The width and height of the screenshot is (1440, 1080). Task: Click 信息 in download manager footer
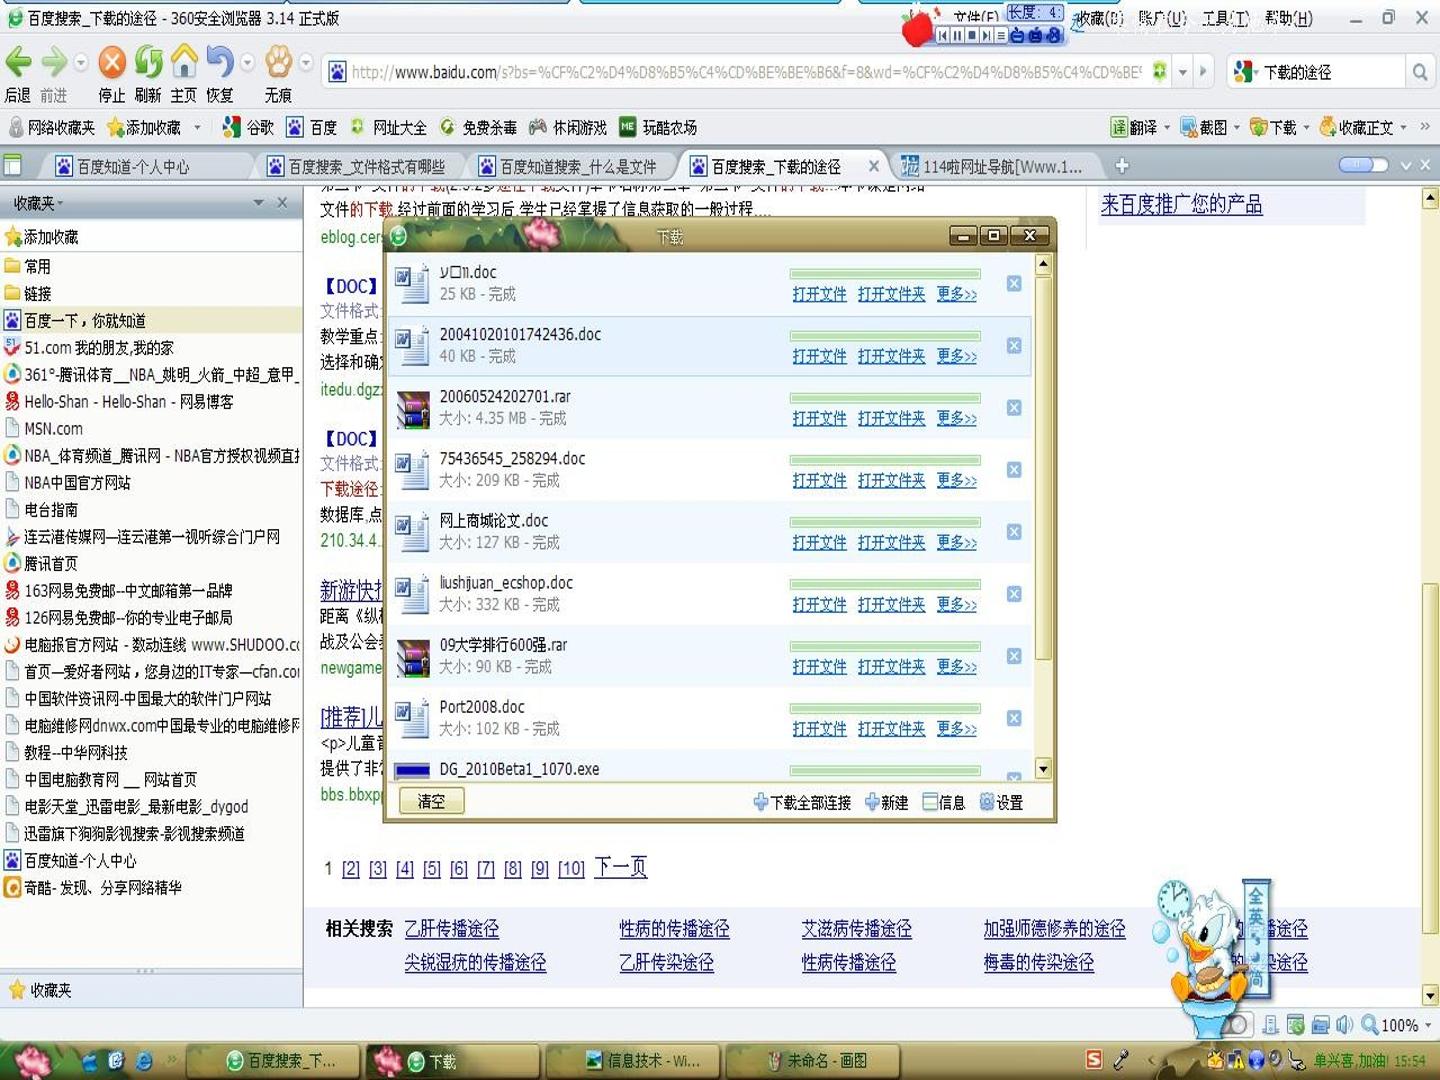(x=943, y=802)
